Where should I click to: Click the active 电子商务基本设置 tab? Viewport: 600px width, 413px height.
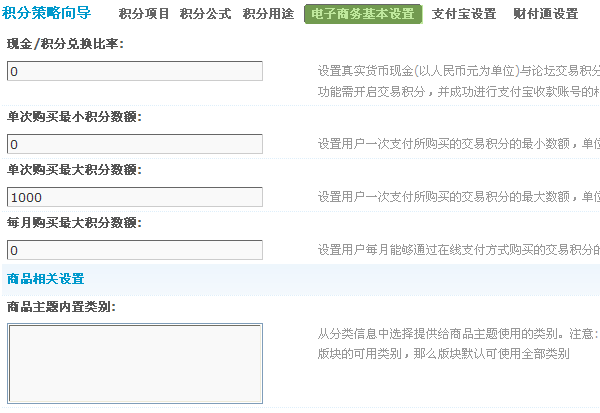click(362, 14)
